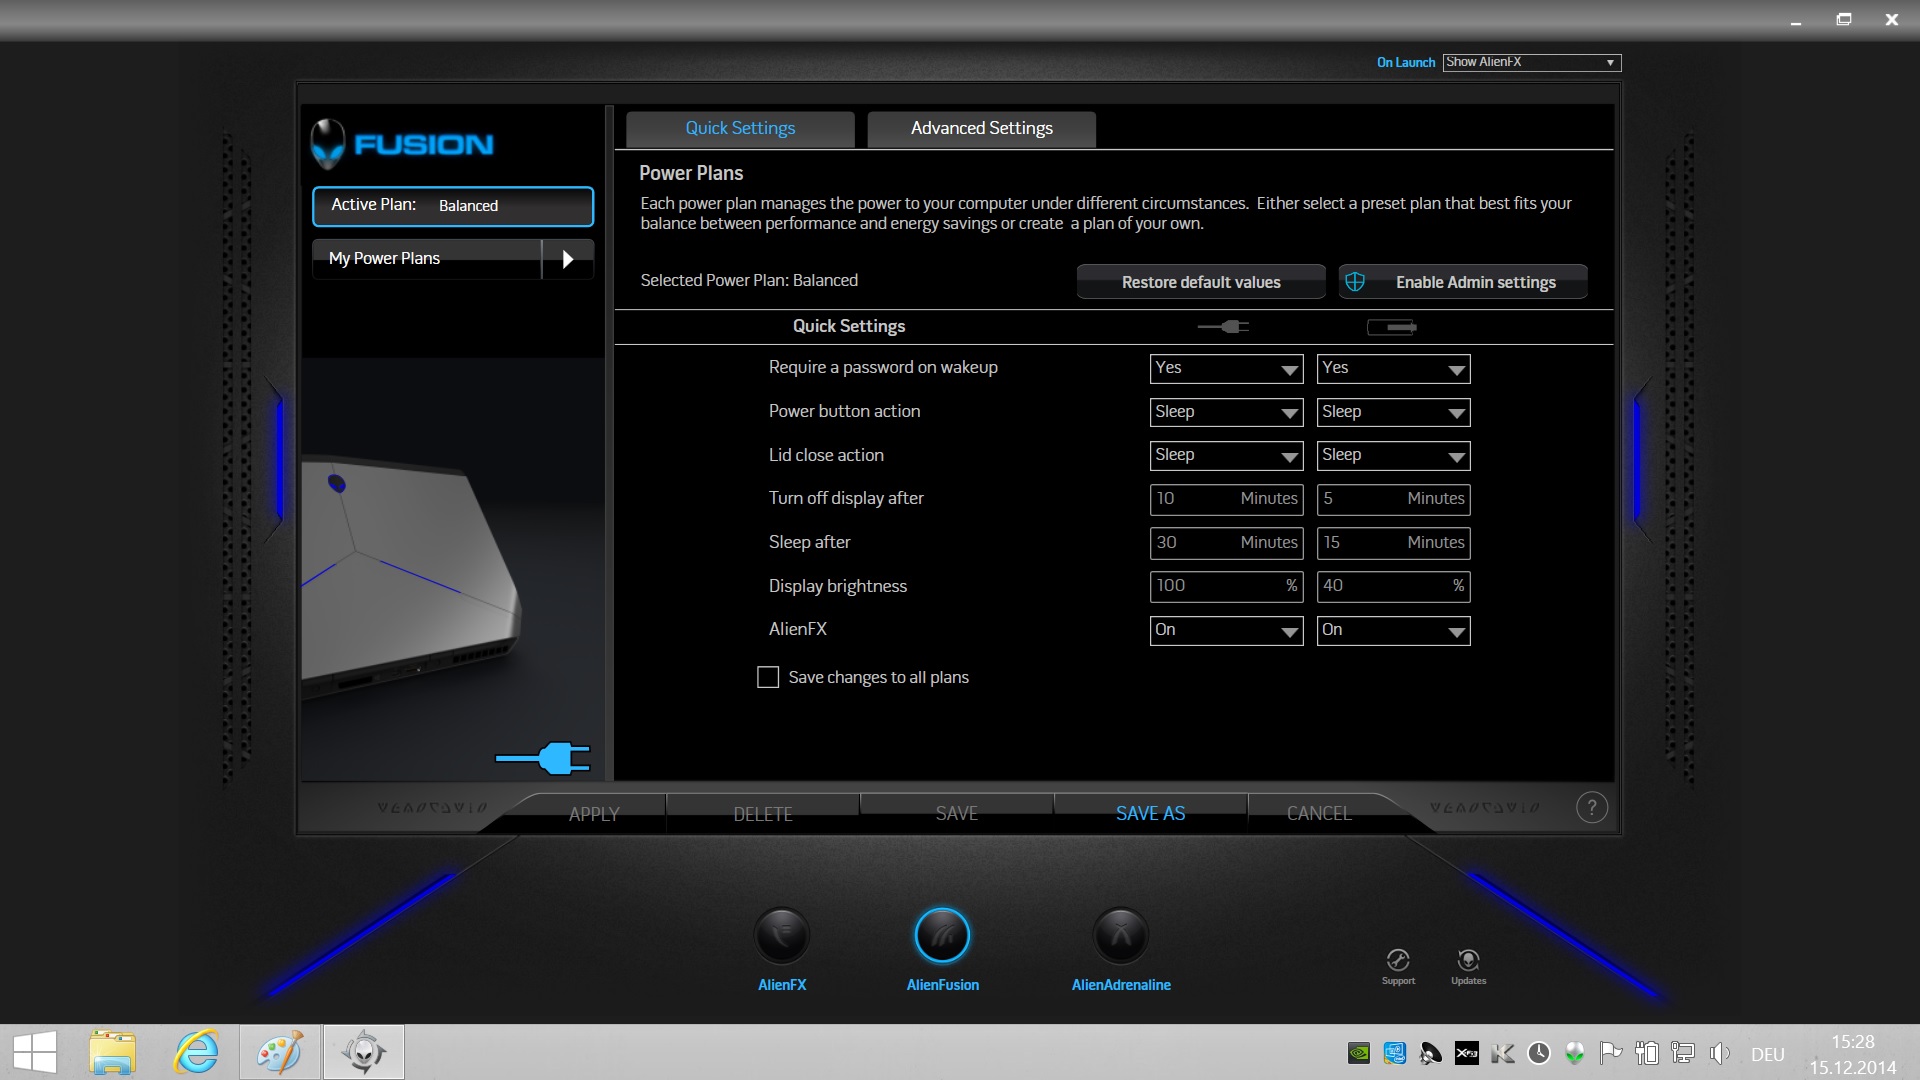Viewport: 1920px width, 1080px height.
Task: Open Action Center flag icon
Action: pos(1611,1053)
